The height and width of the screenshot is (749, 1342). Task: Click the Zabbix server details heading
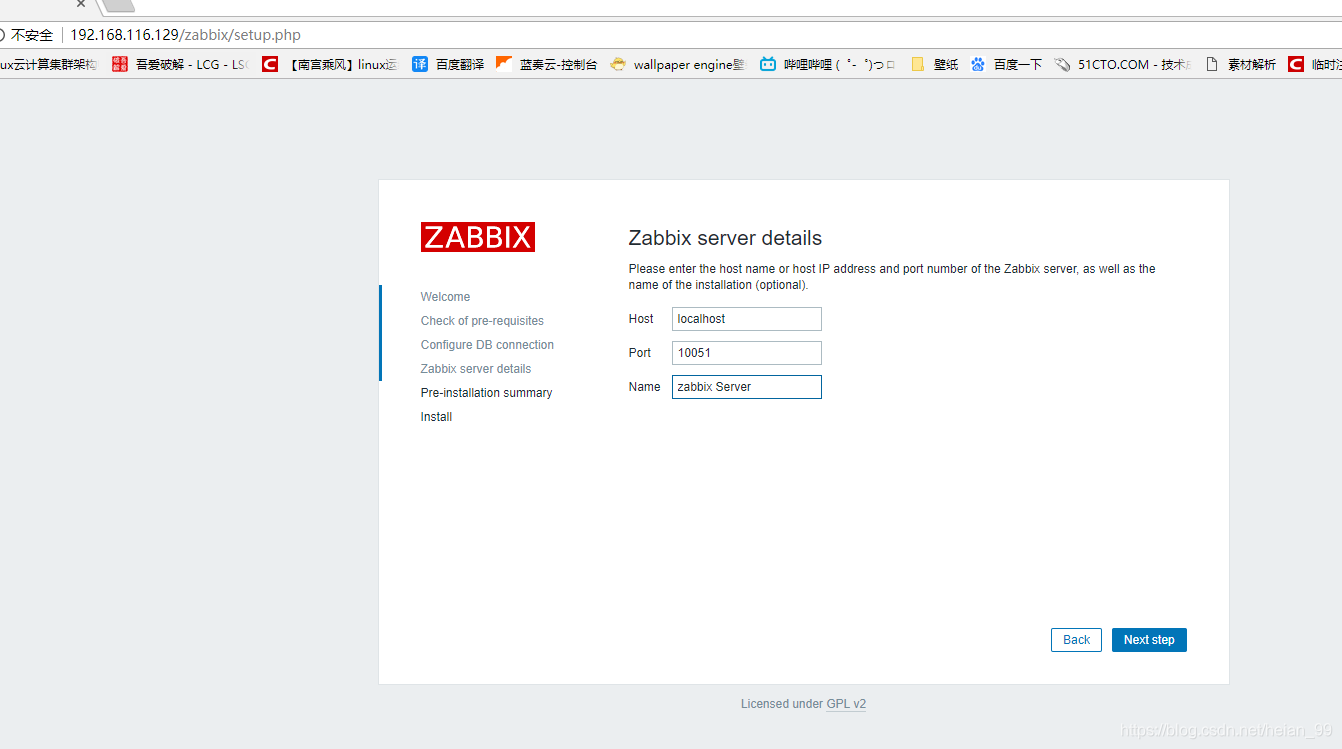tap(725, 238)
